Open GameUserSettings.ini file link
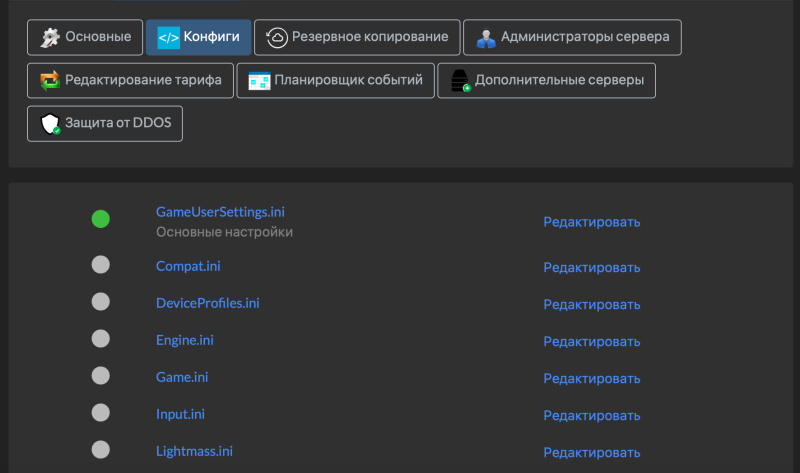 220,212
